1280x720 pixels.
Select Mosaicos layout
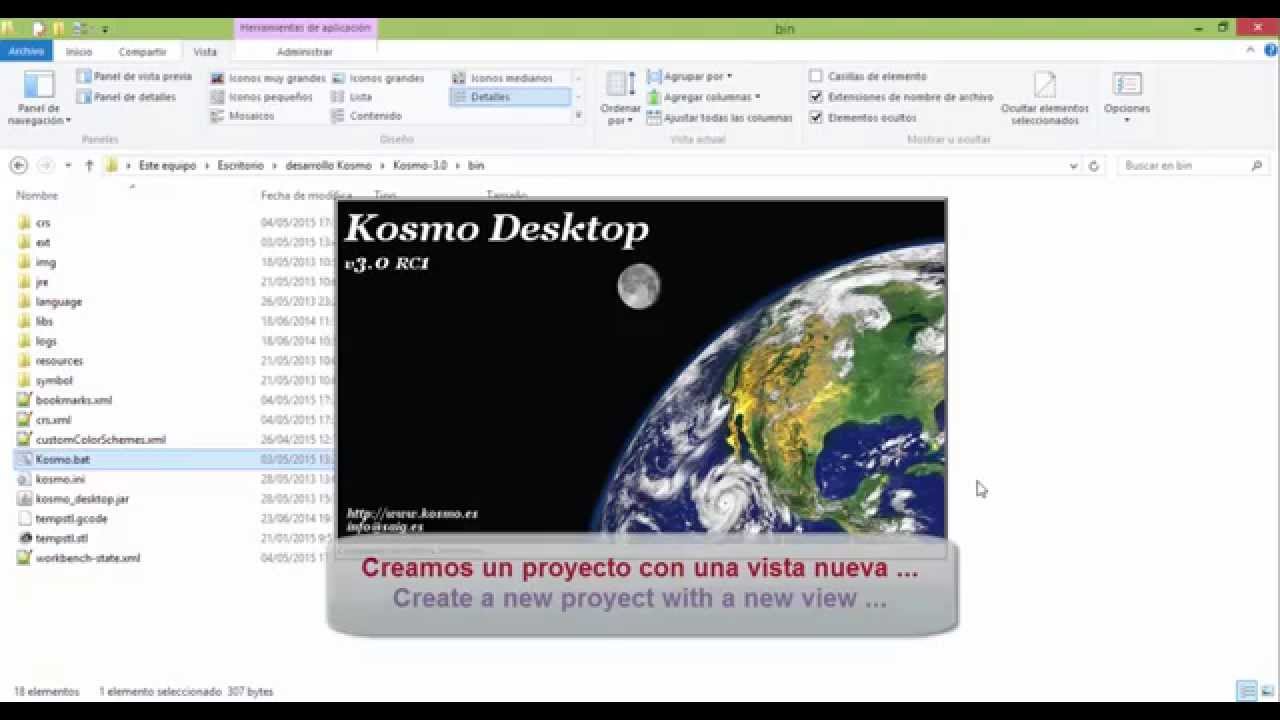tap(243, 116)
